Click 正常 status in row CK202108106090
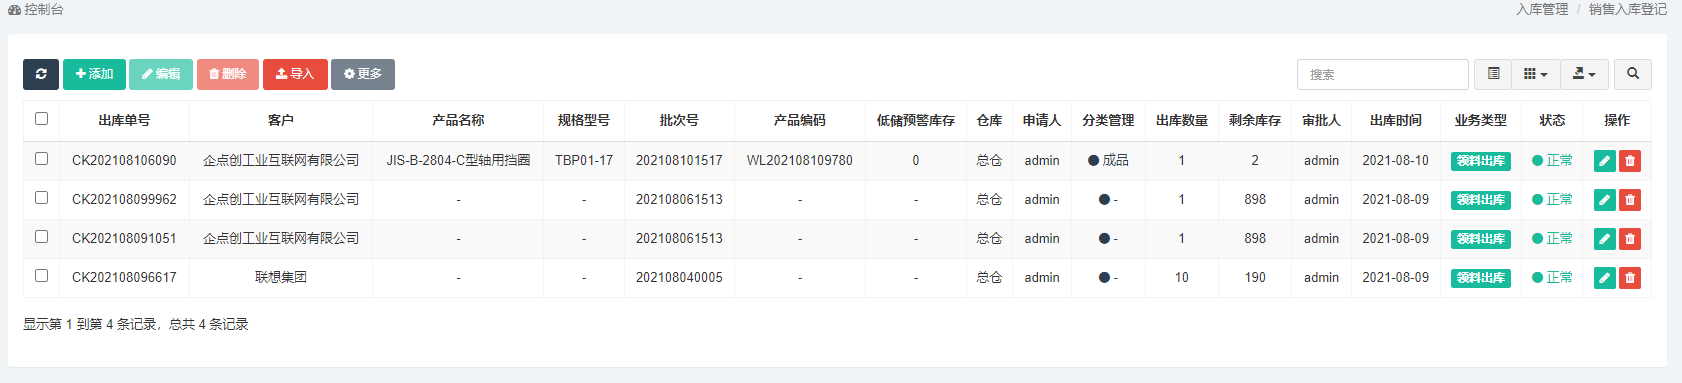 click(1552, 160)
